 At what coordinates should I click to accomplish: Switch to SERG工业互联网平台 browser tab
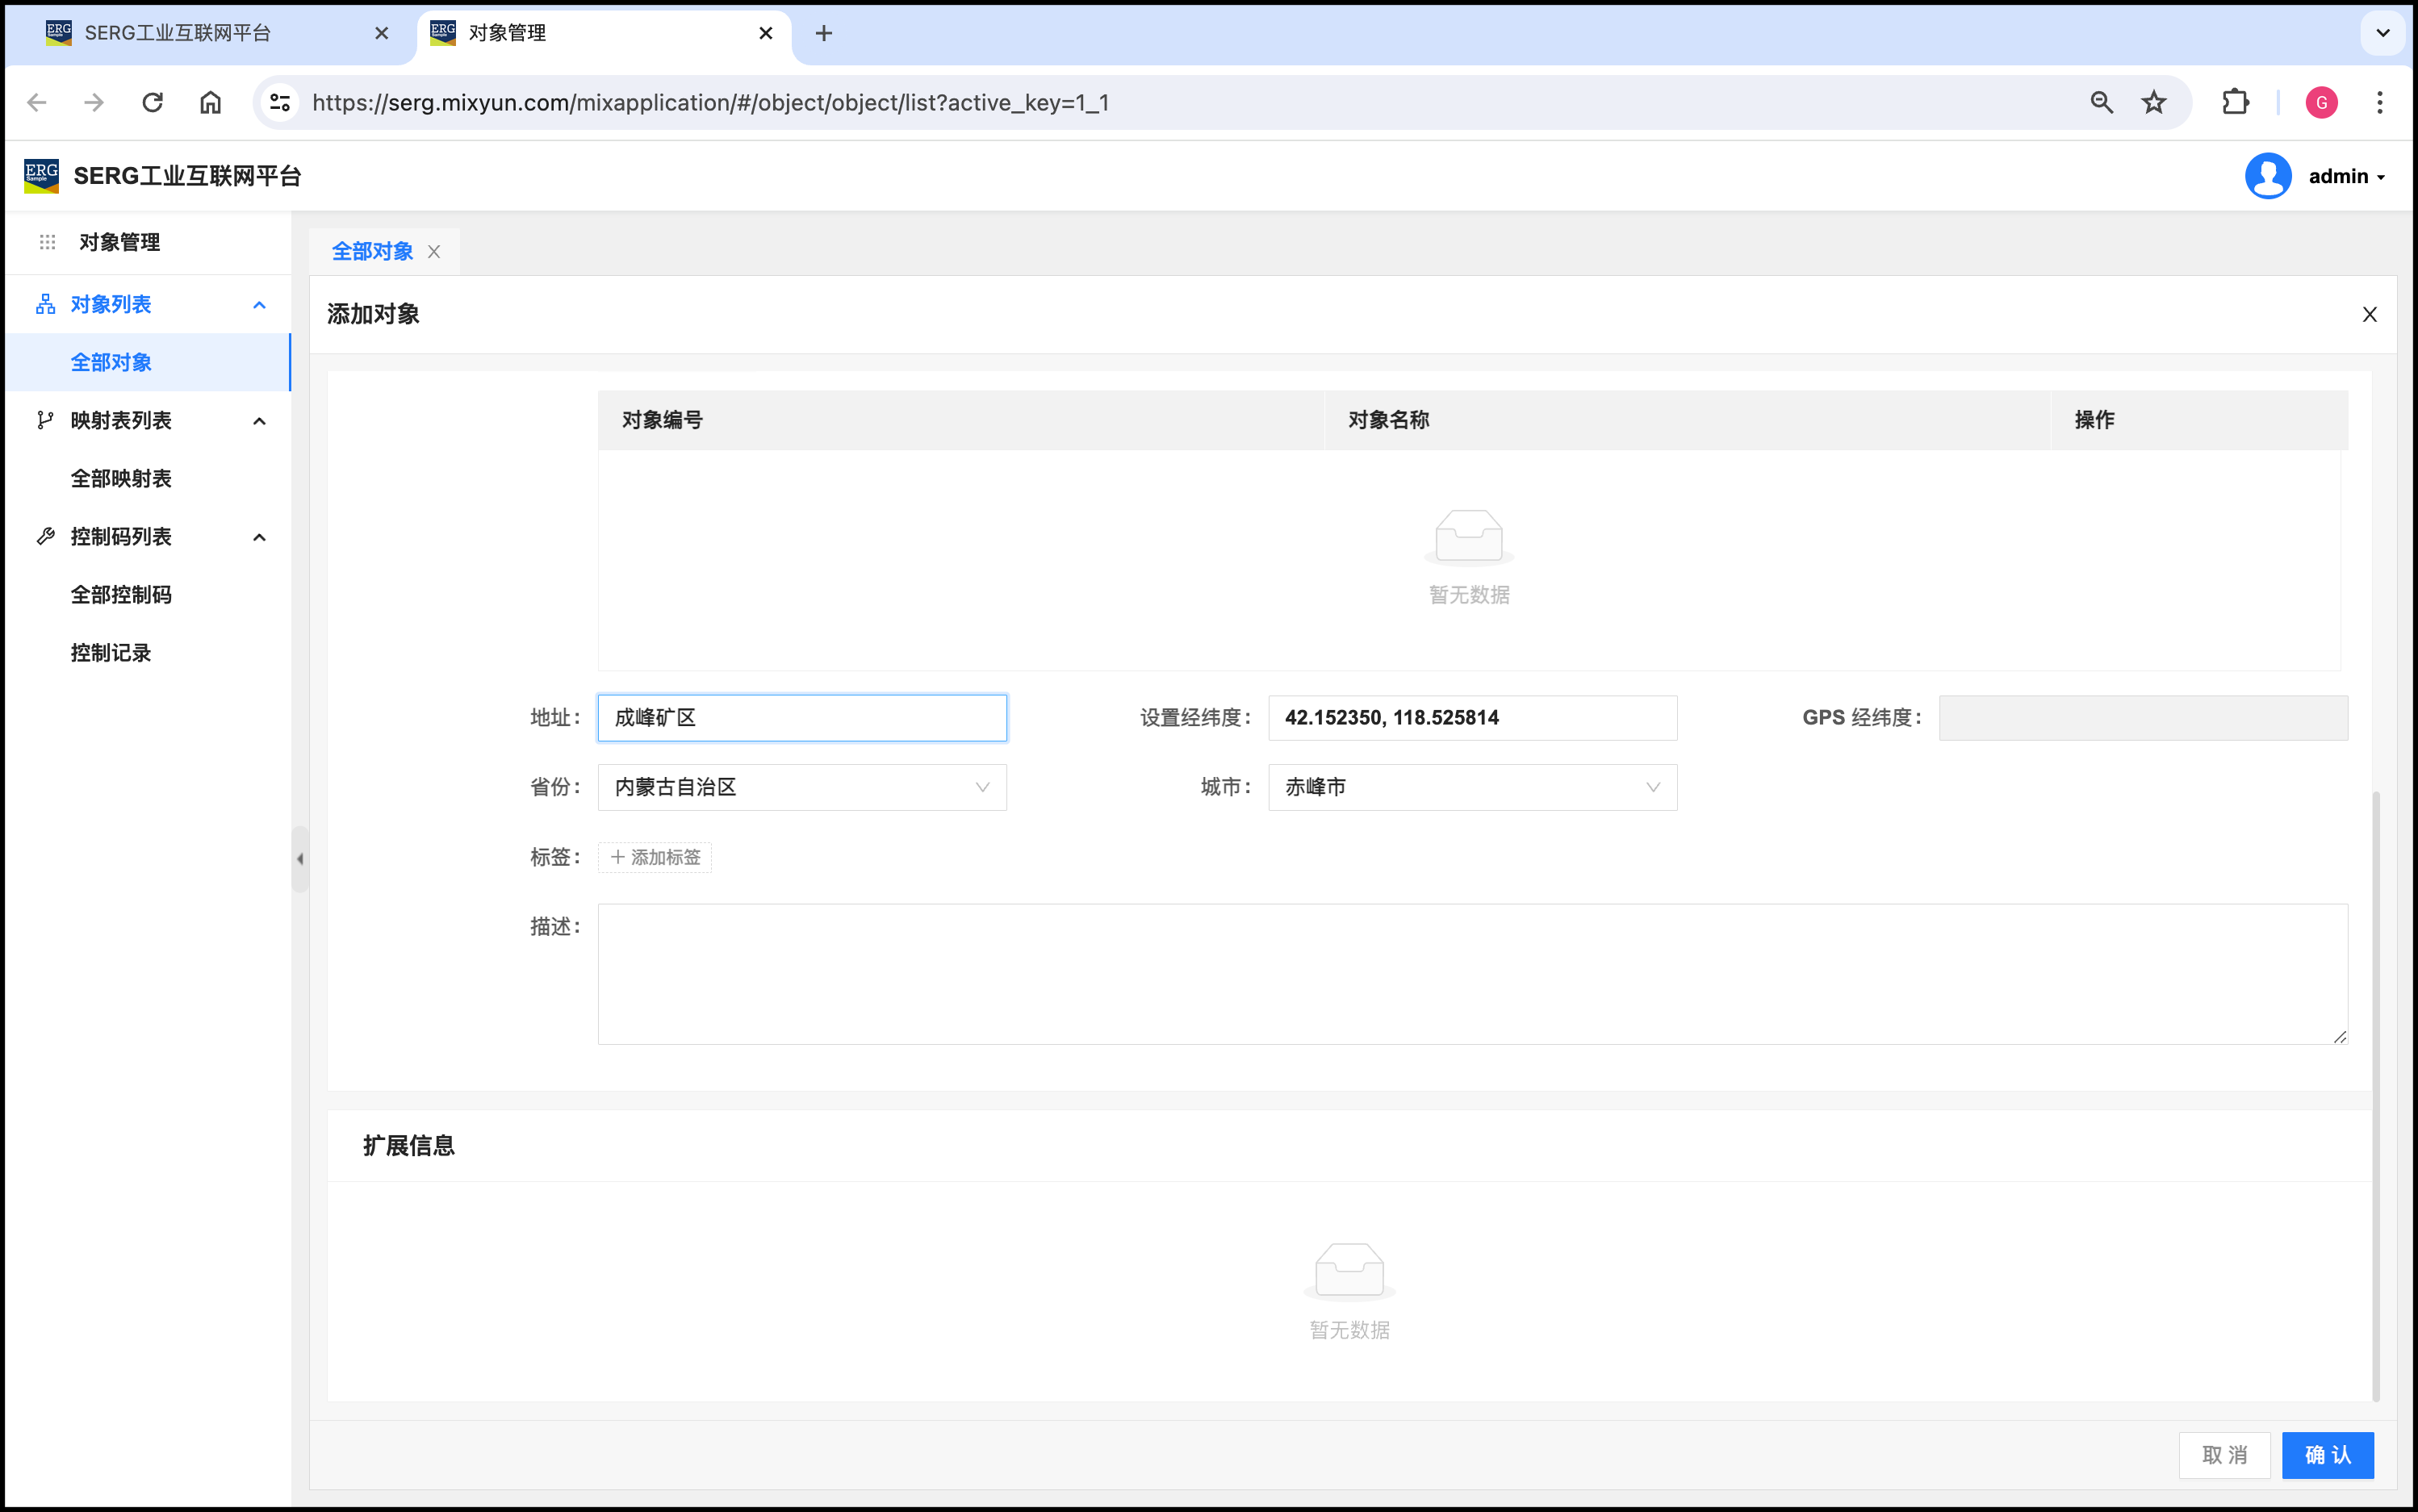pos(178,33)
